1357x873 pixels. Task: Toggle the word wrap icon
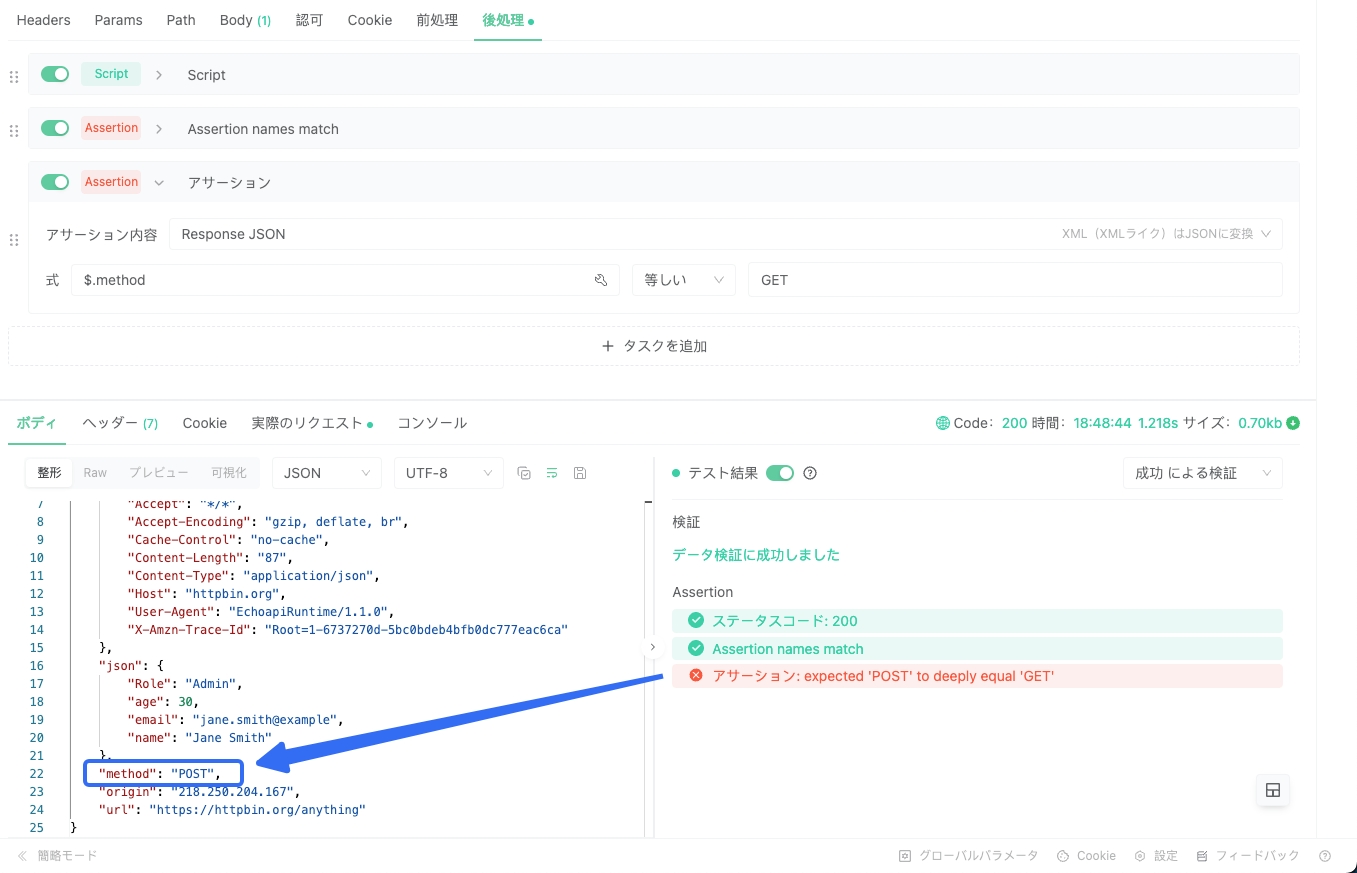pos(551,473)
